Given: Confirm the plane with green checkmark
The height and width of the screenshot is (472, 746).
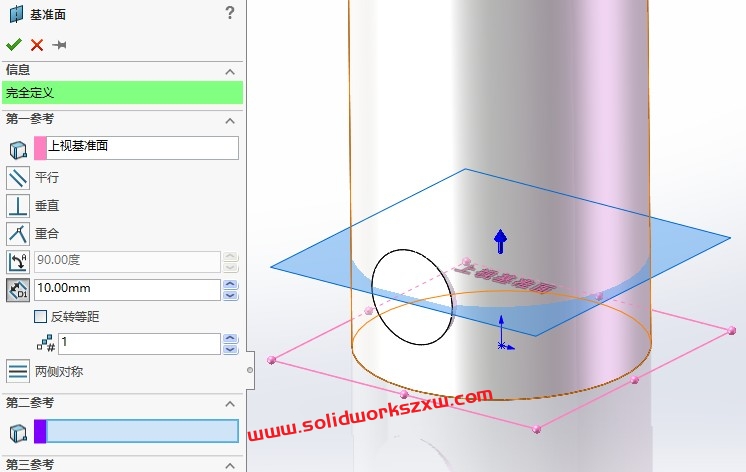Looking at the screenshot, I should pyautogui.click(x=14, y=45).
